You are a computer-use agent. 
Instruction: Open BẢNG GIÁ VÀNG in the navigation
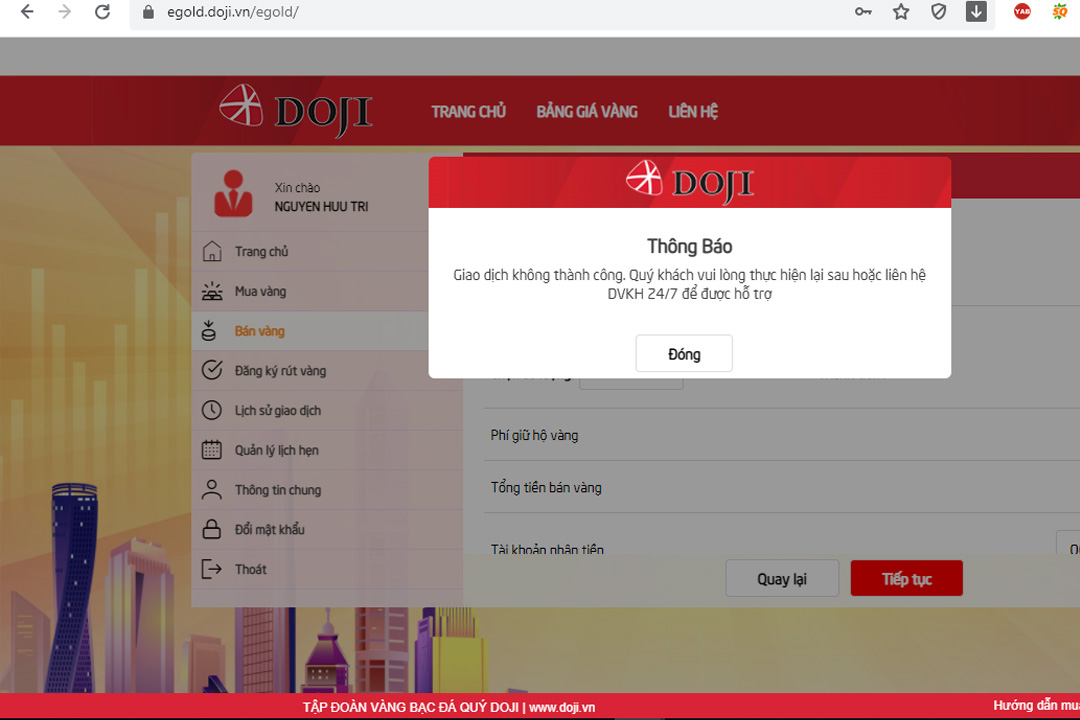(587, 112)
